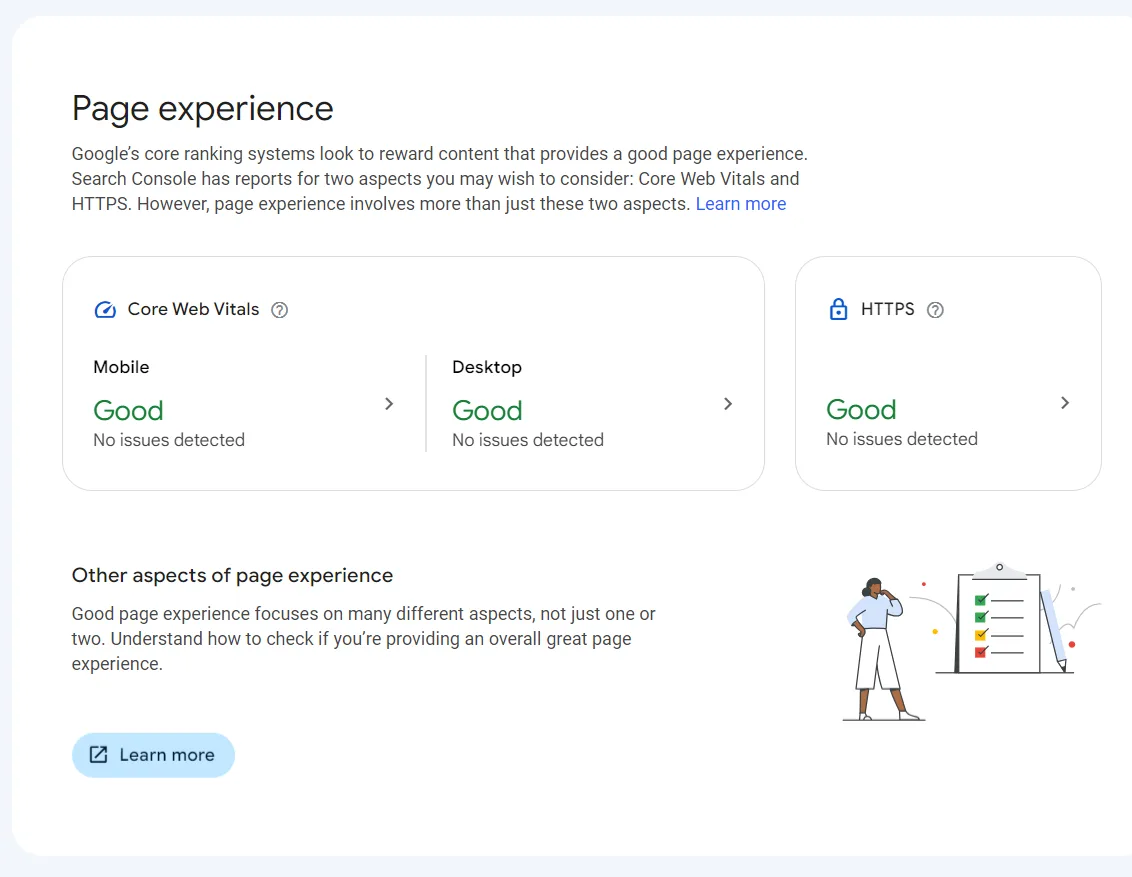Click No issues detected under Desktop
Screen dimensions: 1132x877
[528, 440]
